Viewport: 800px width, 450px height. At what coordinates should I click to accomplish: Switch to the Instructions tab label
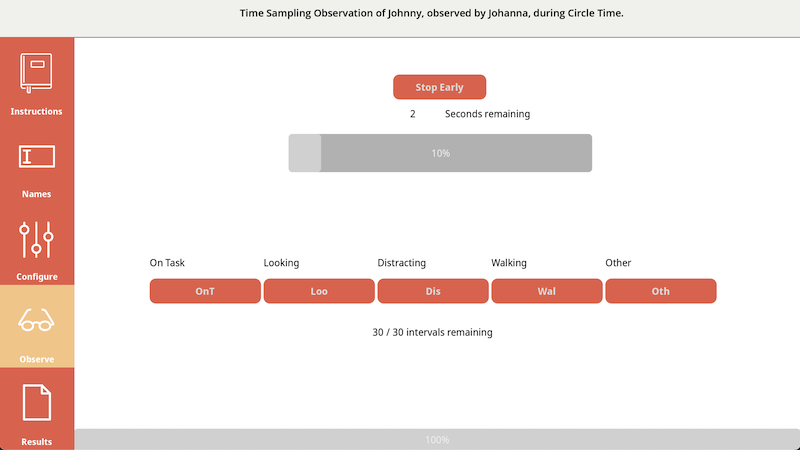point(37,111)
